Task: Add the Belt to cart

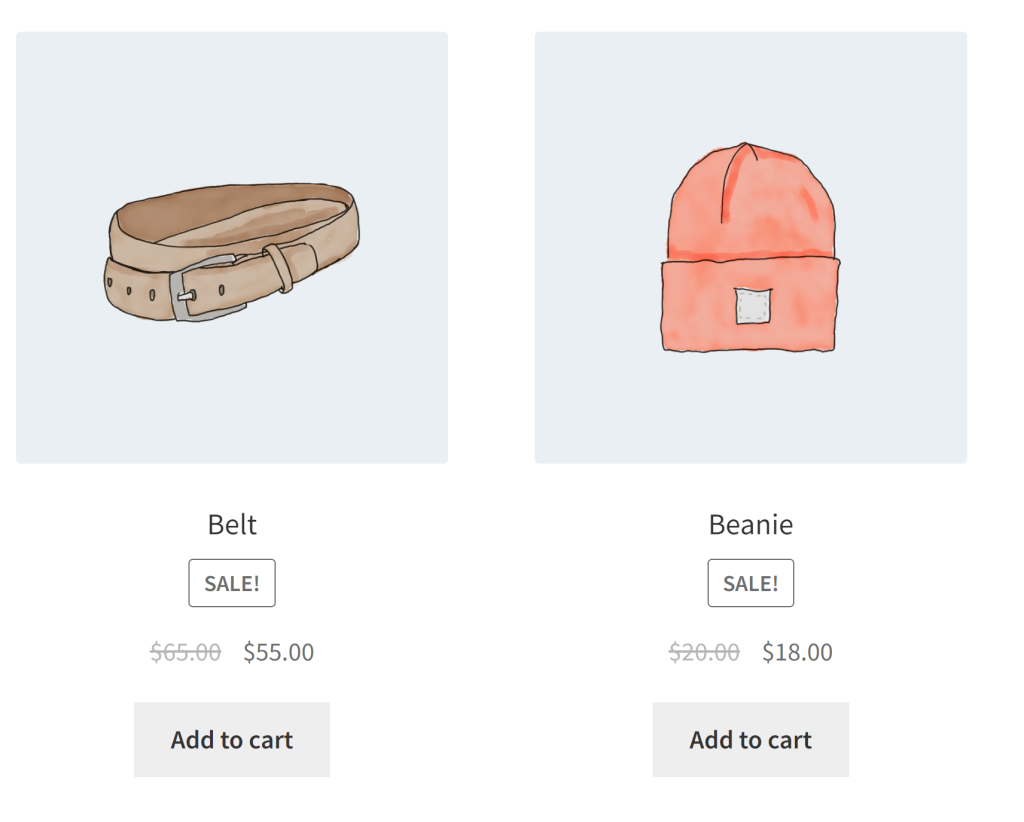Action: click(x=232, y=740)
